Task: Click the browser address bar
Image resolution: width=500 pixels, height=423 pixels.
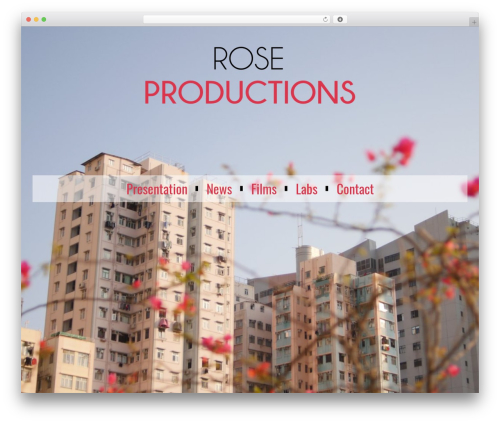Action: coord(236,20)
